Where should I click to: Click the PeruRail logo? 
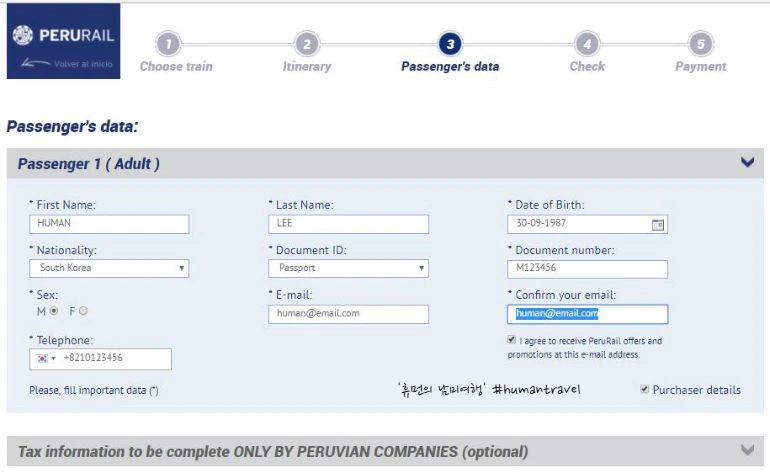pyautogui.click(x=63, y=35)
